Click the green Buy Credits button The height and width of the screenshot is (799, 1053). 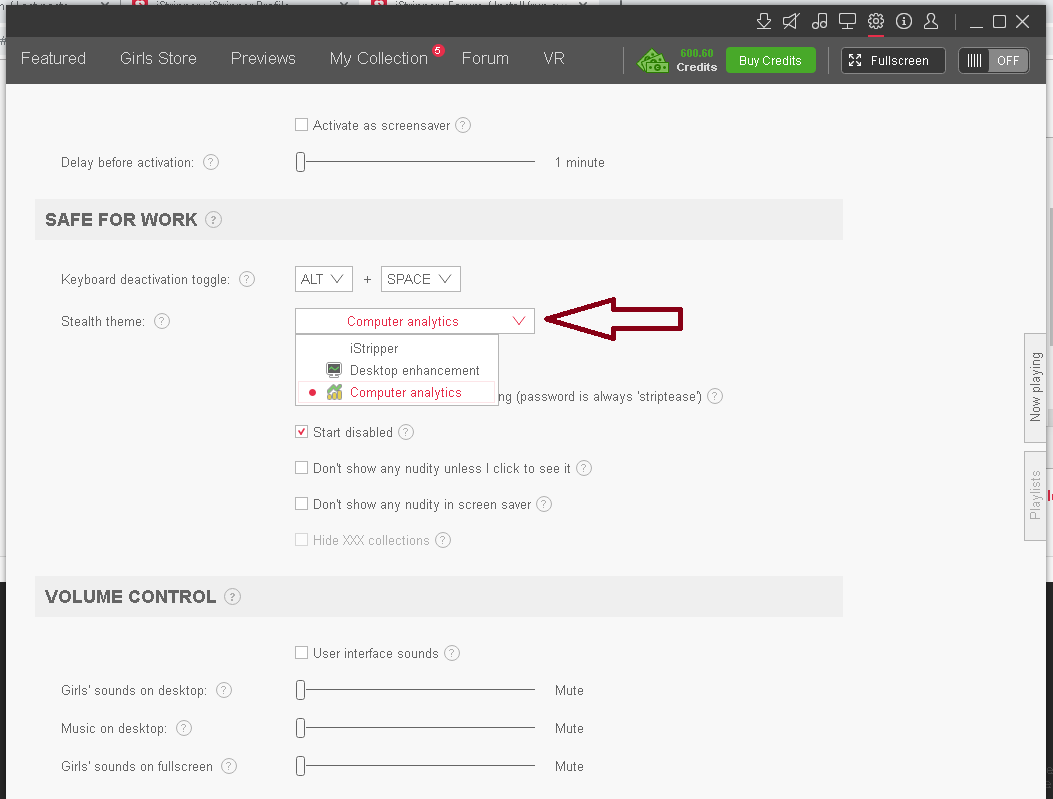coord(770,60)
